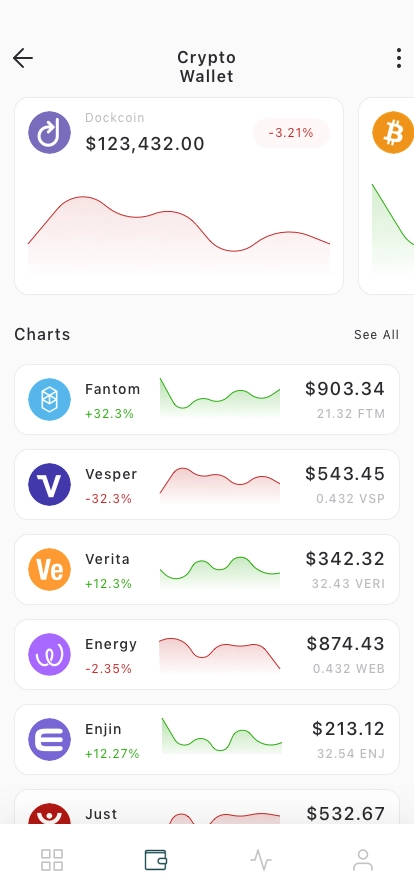Image resolution: width=414 pixels, height=896 pixels.
Task: Tap the Energy coin icon
Action: (50, 654)
